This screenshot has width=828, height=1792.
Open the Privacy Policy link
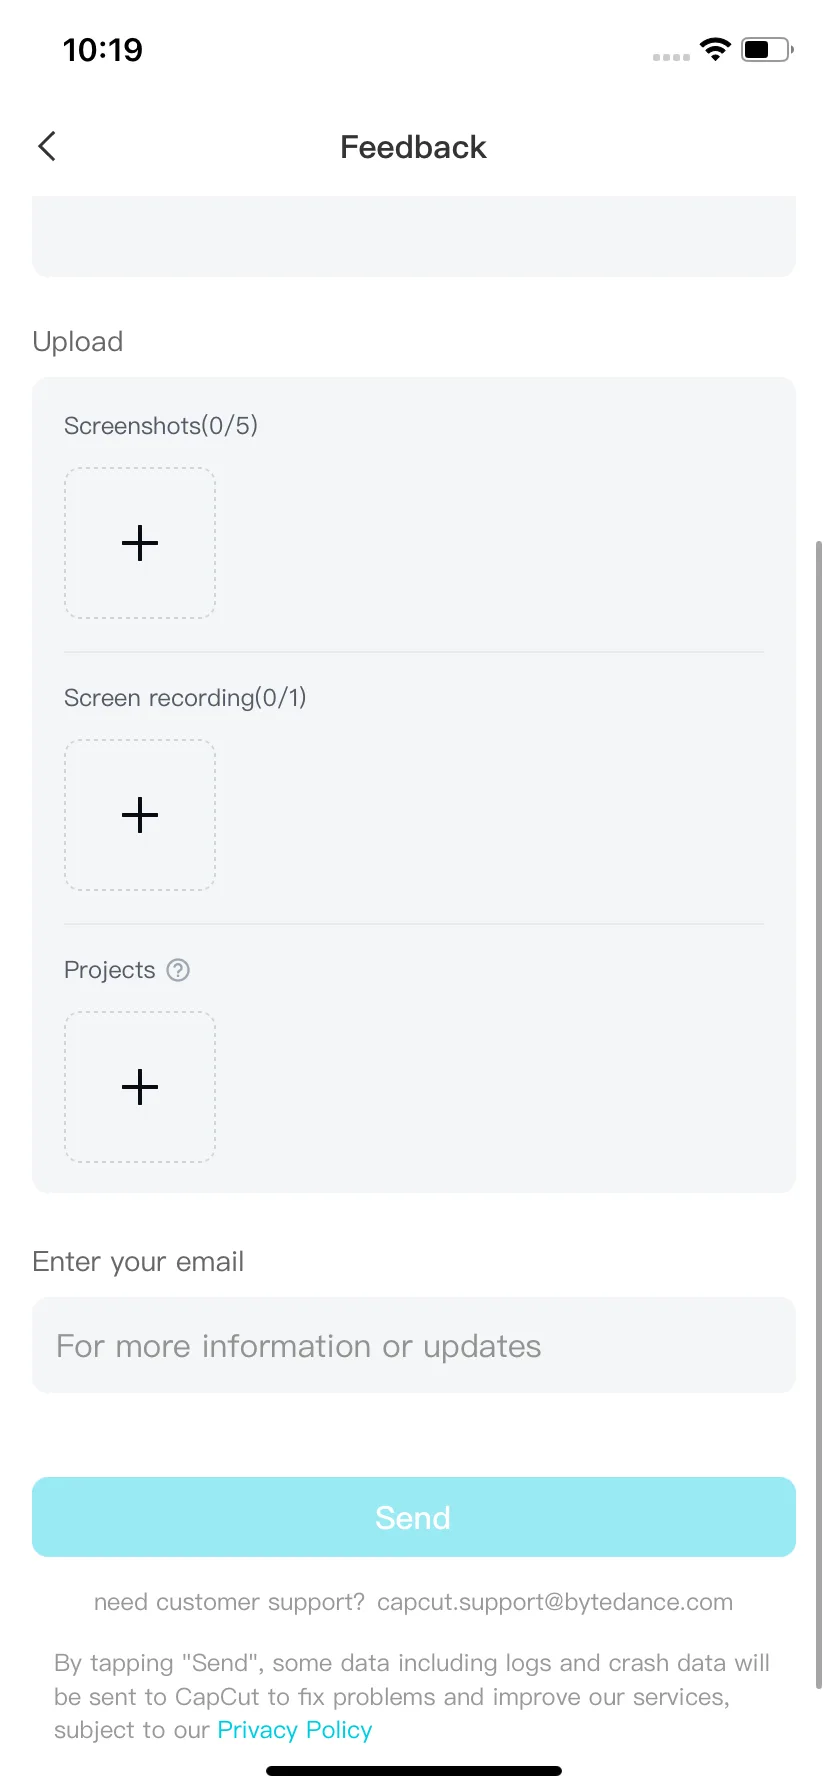[x=295, y=1730]
